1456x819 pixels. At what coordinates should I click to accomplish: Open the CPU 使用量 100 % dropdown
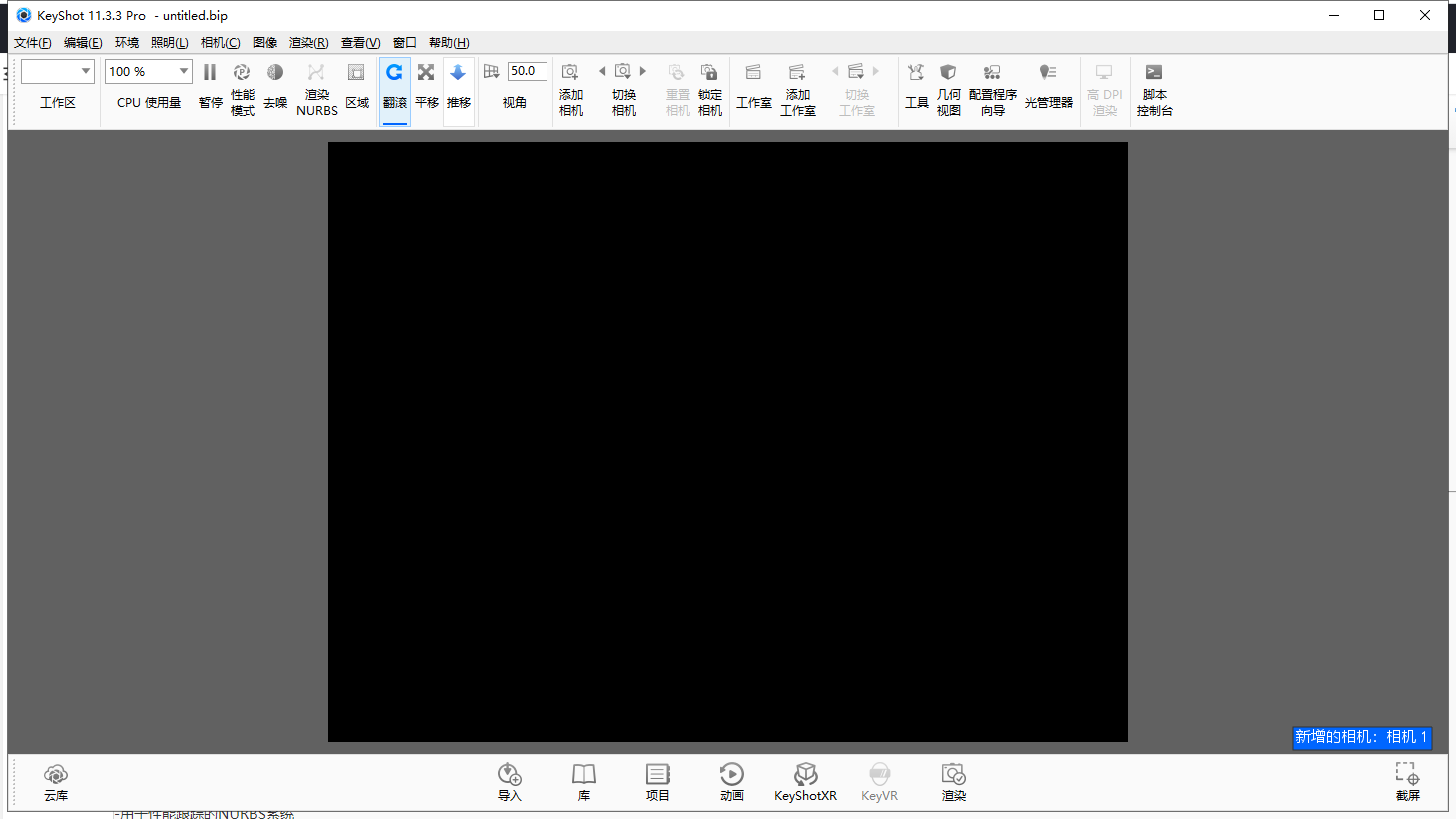click(148, 71)
